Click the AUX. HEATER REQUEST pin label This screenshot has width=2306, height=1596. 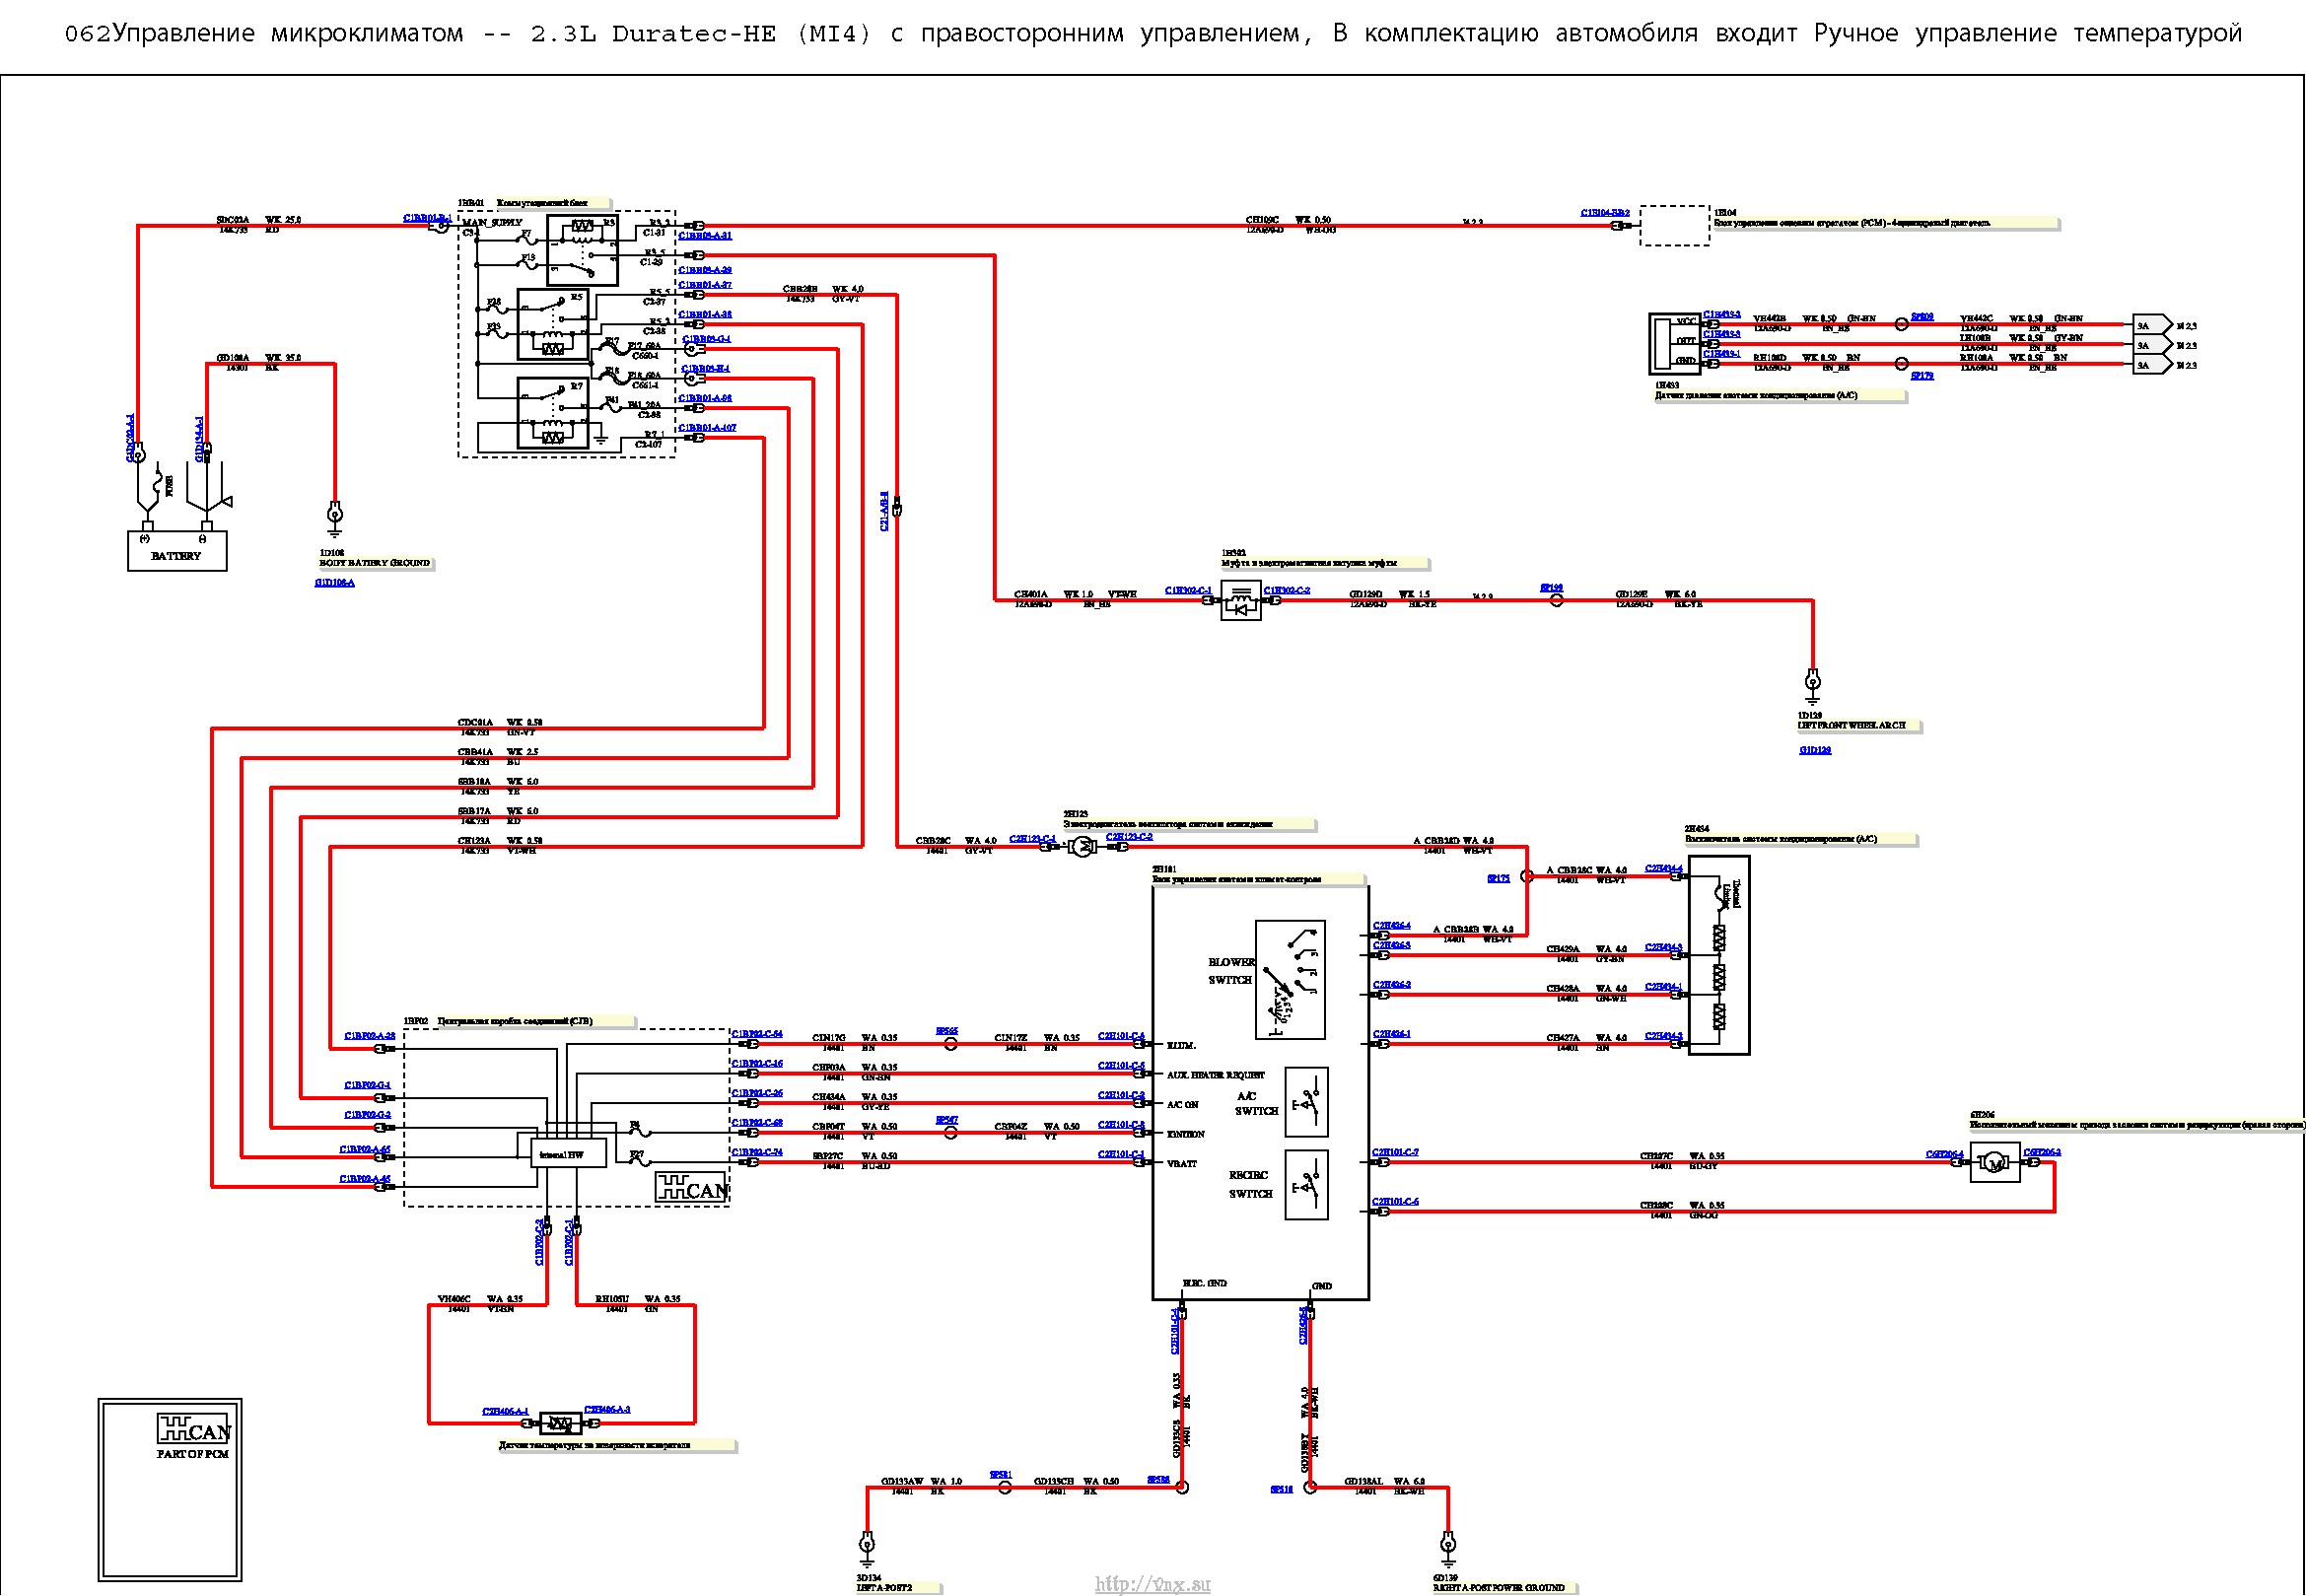(1215, 1076)
